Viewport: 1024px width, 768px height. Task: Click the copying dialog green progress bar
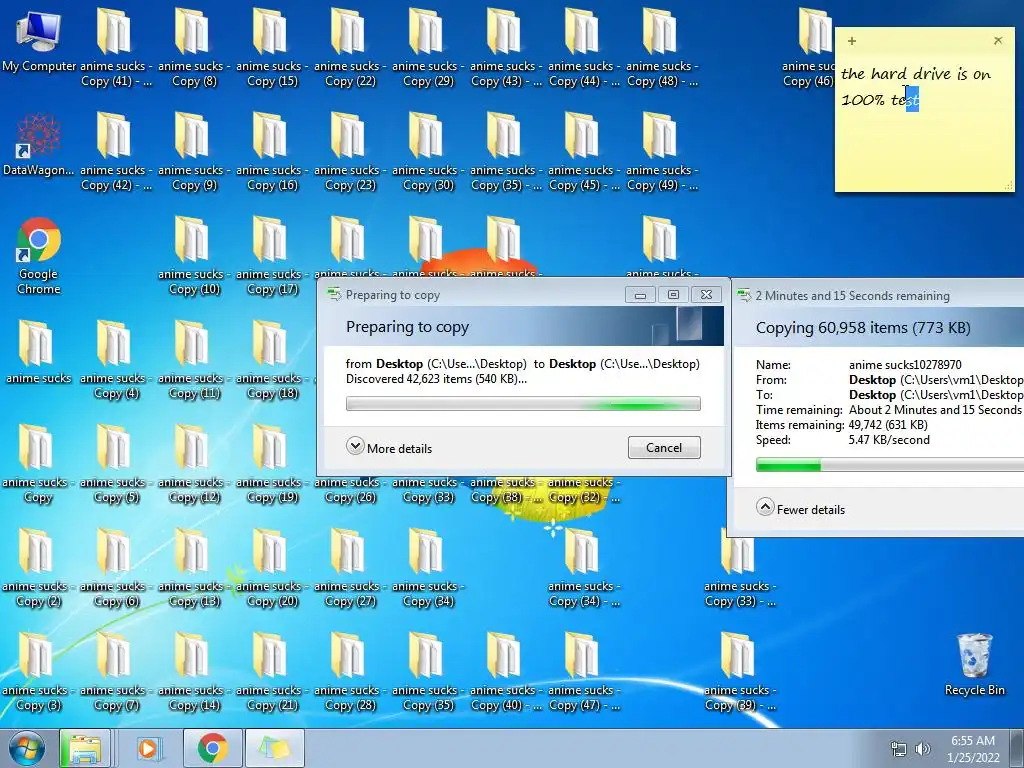[889, 465]
